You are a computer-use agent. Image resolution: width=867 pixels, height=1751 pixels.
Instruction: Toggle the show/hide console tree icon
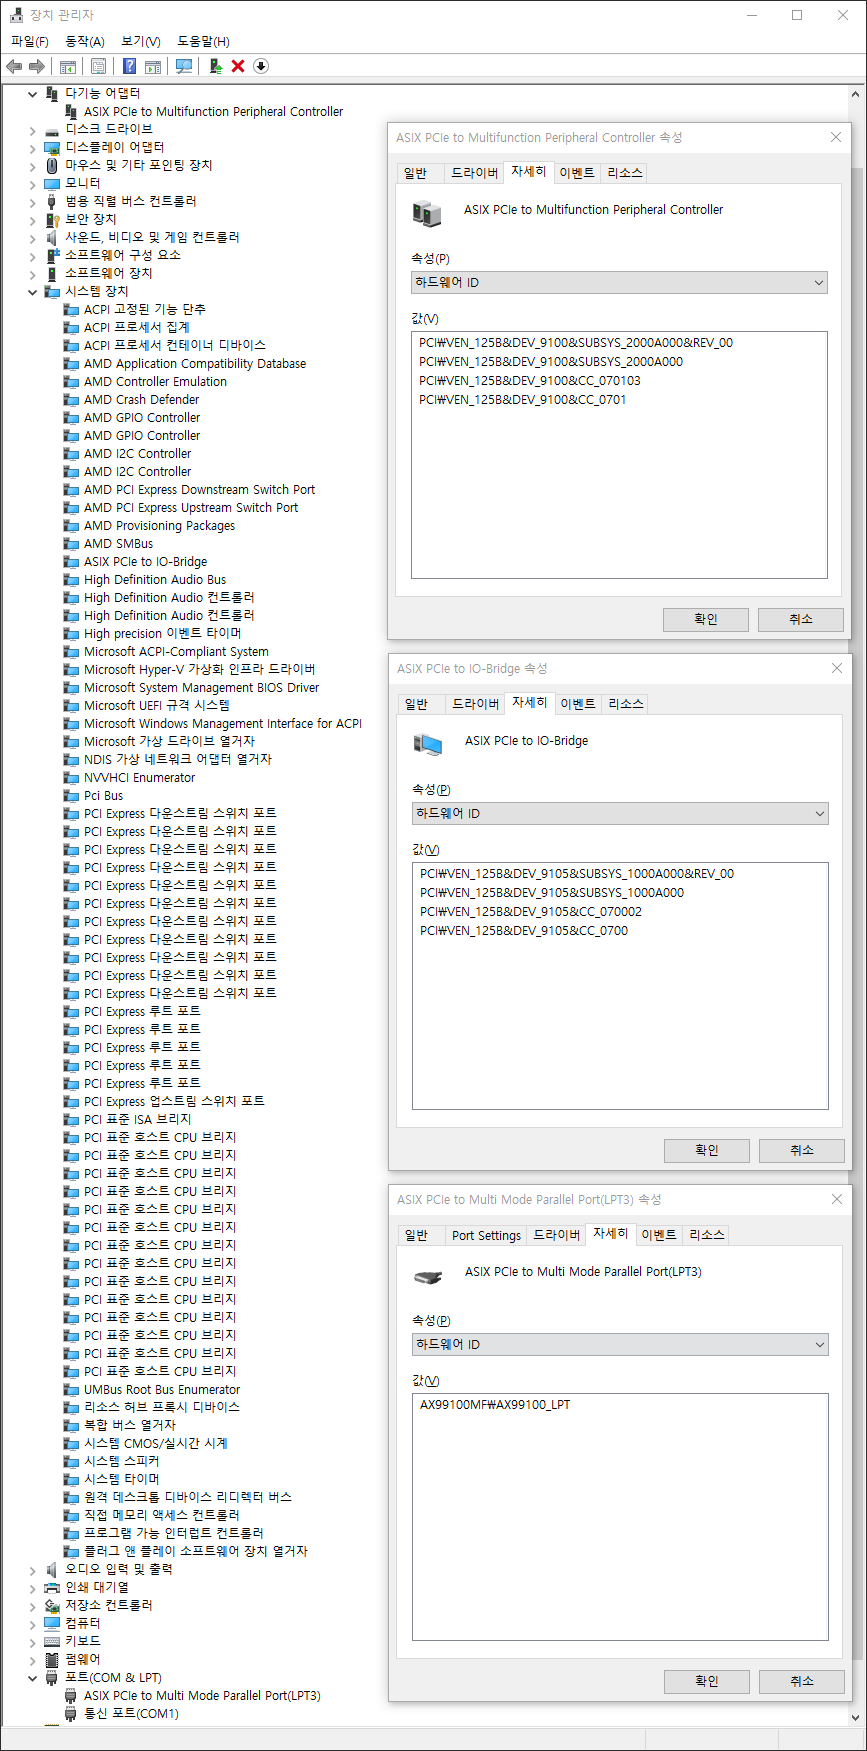coord(68,66)
